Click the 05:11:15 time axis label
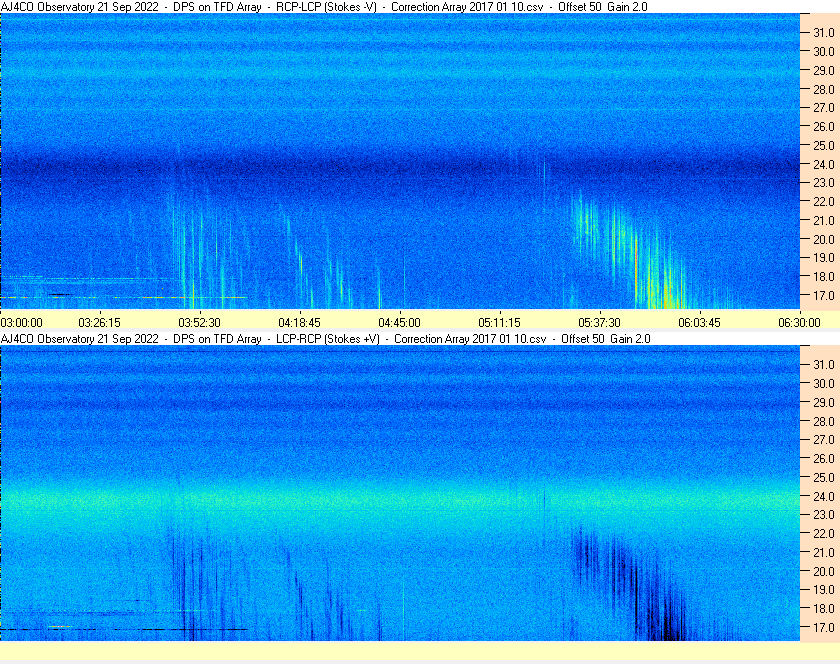Viewport: 840px width, 664px height. pos(499,323)
